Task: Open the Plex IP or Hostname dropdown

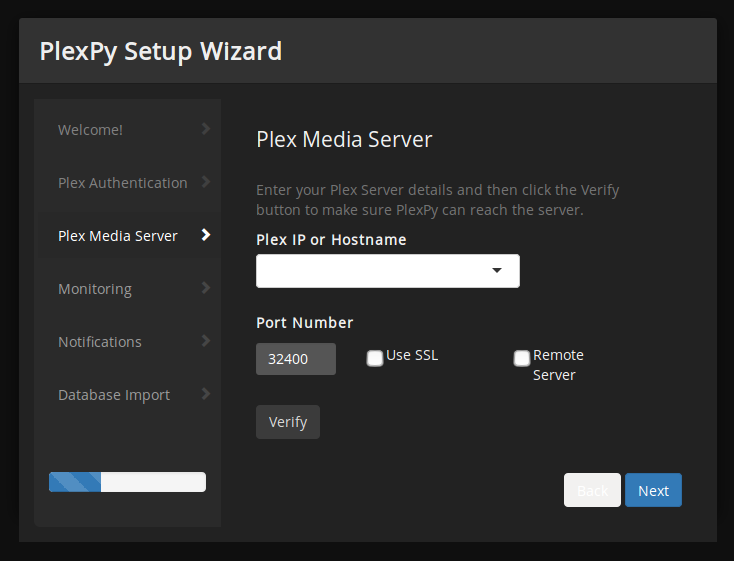Action: (388, 271)
